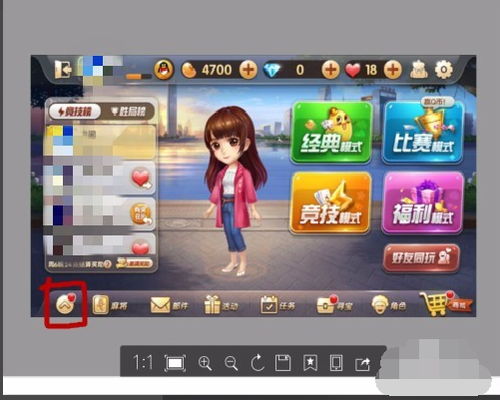The image size is (500, 400).
Task: Click the red heart icon beside 18
Action: coord(353,70)
